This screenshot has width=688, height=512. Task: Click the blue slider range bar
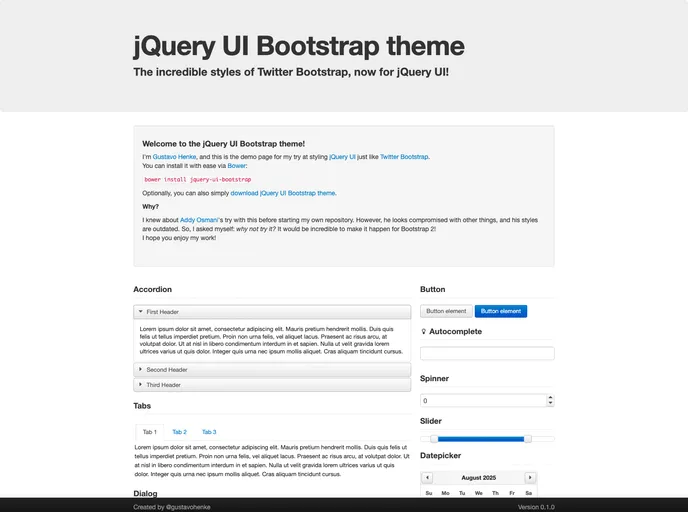[481, 439]
